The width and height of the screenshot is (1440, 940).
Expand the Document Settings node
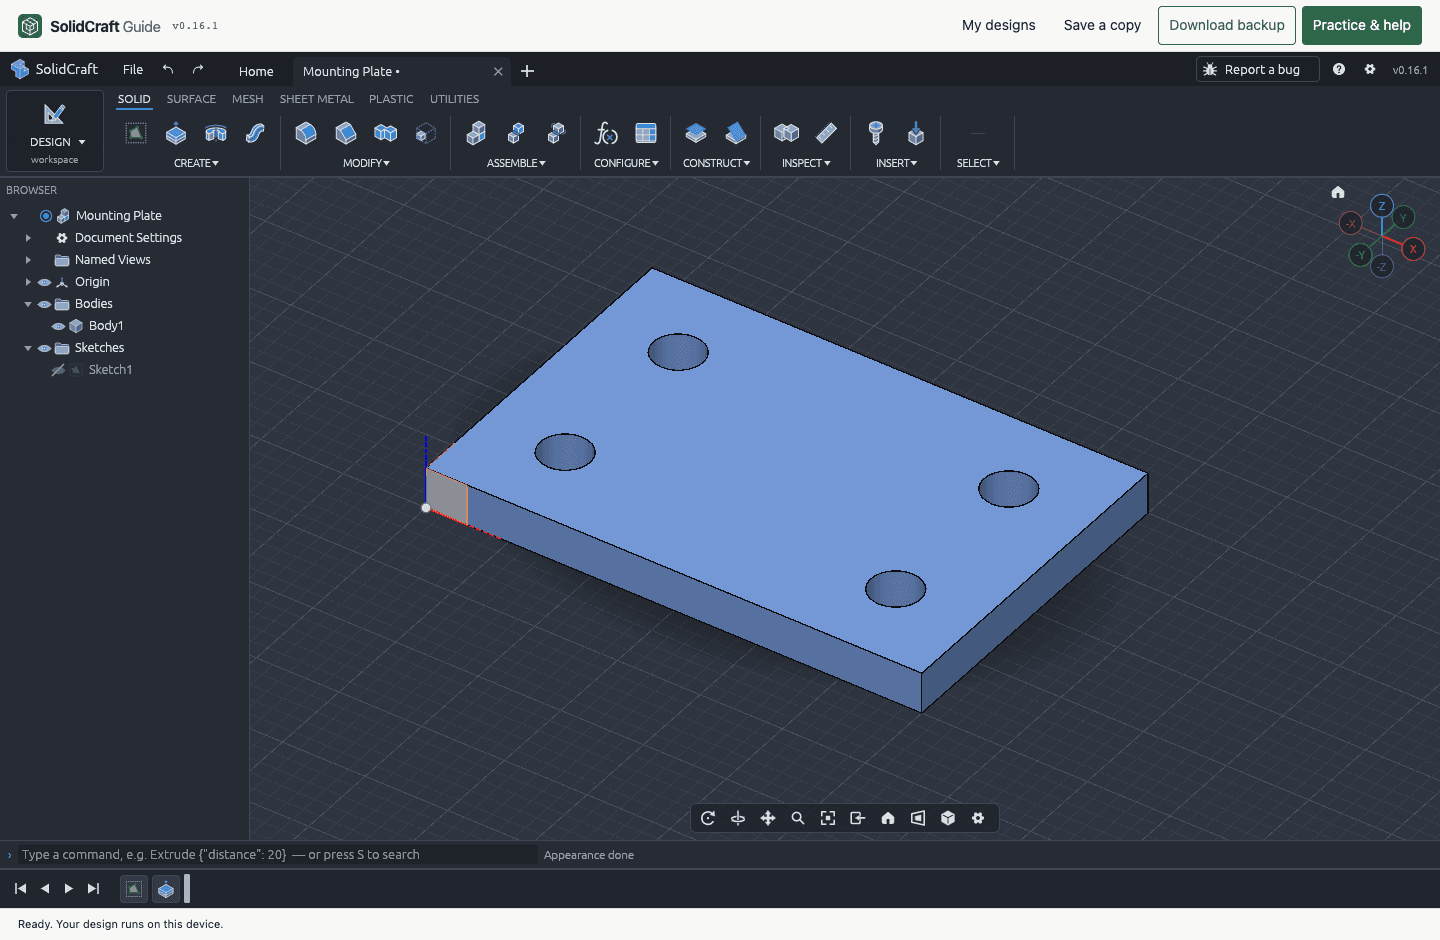(28, 238)
